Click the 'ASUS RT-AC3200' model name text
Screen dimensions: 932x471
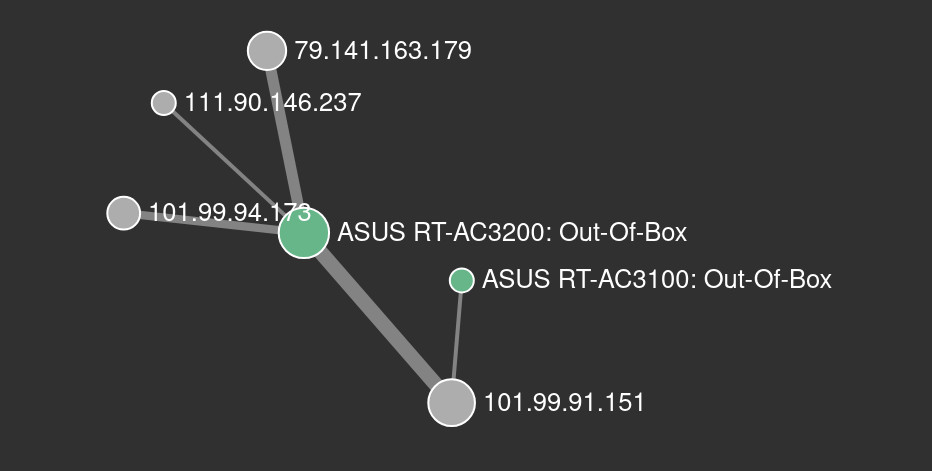click(437, 232)
